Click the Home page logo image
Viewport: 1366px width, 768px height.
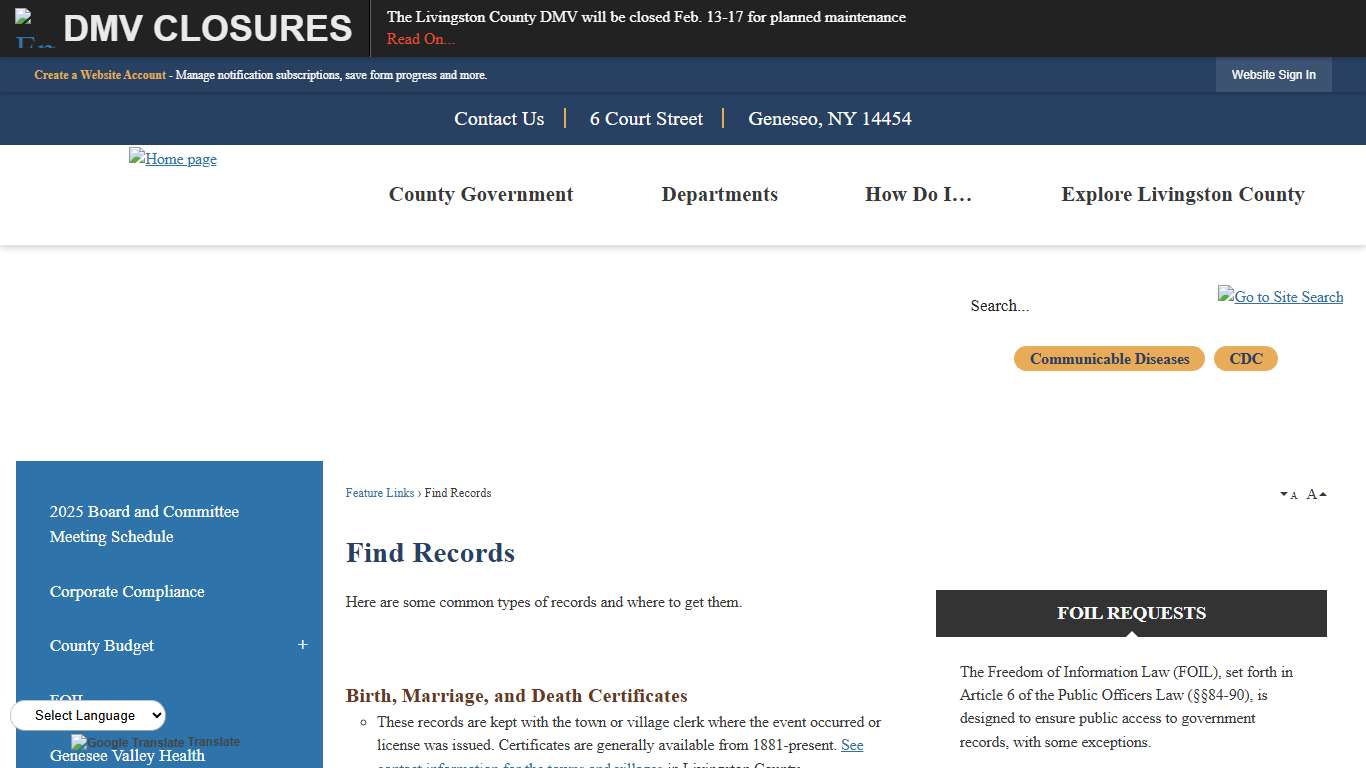[x=172, y=159]
